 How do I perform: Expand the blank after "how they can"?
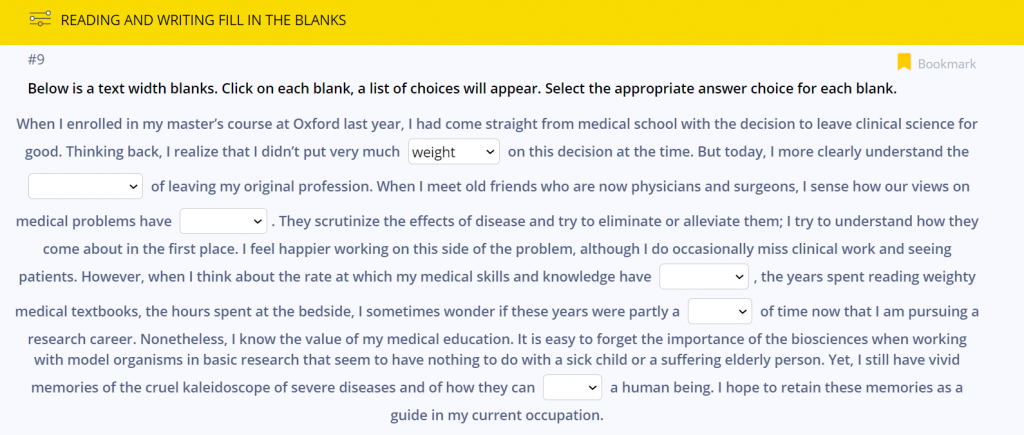(573, 387)
